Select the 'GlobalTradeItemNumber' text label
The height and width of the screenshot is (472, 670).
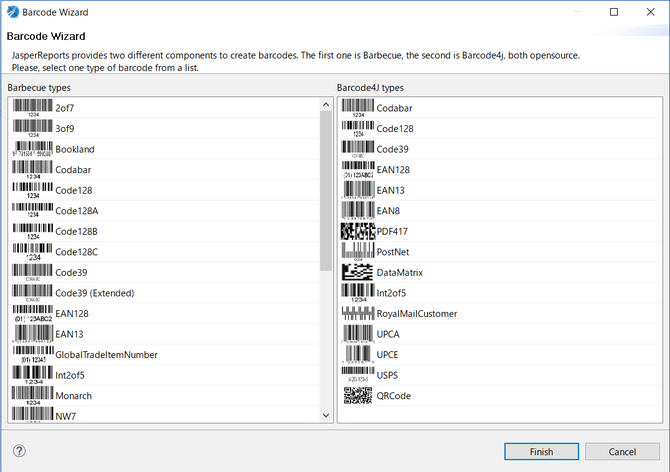(106, 355)
